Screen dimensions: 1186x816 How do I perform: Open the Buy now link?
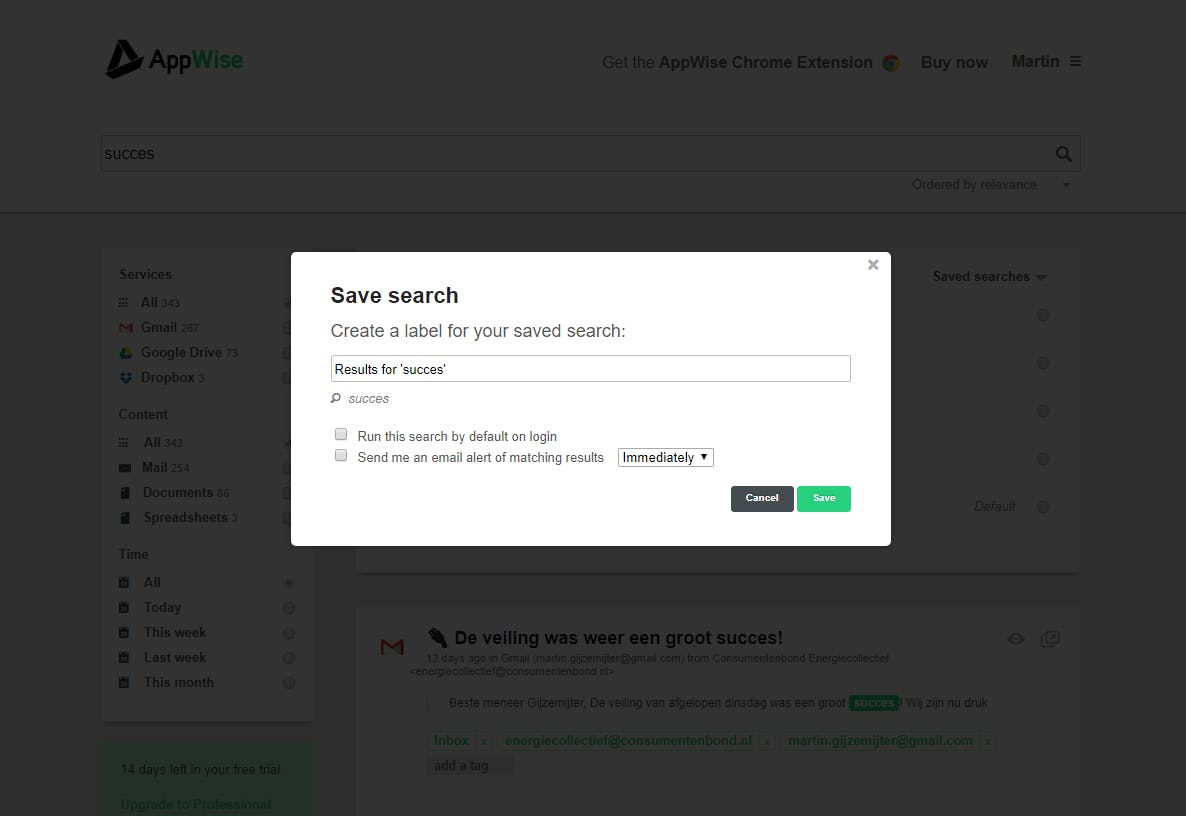954,63
